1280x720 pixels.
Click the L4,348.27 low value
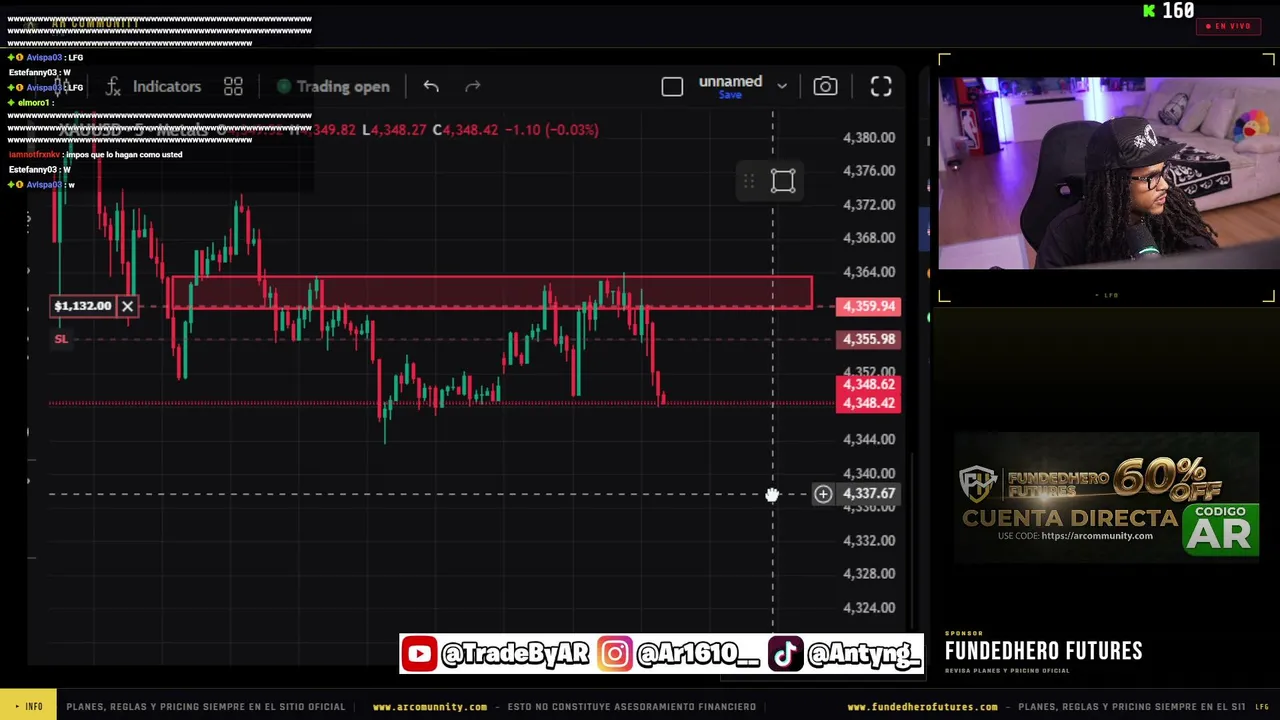394,130
